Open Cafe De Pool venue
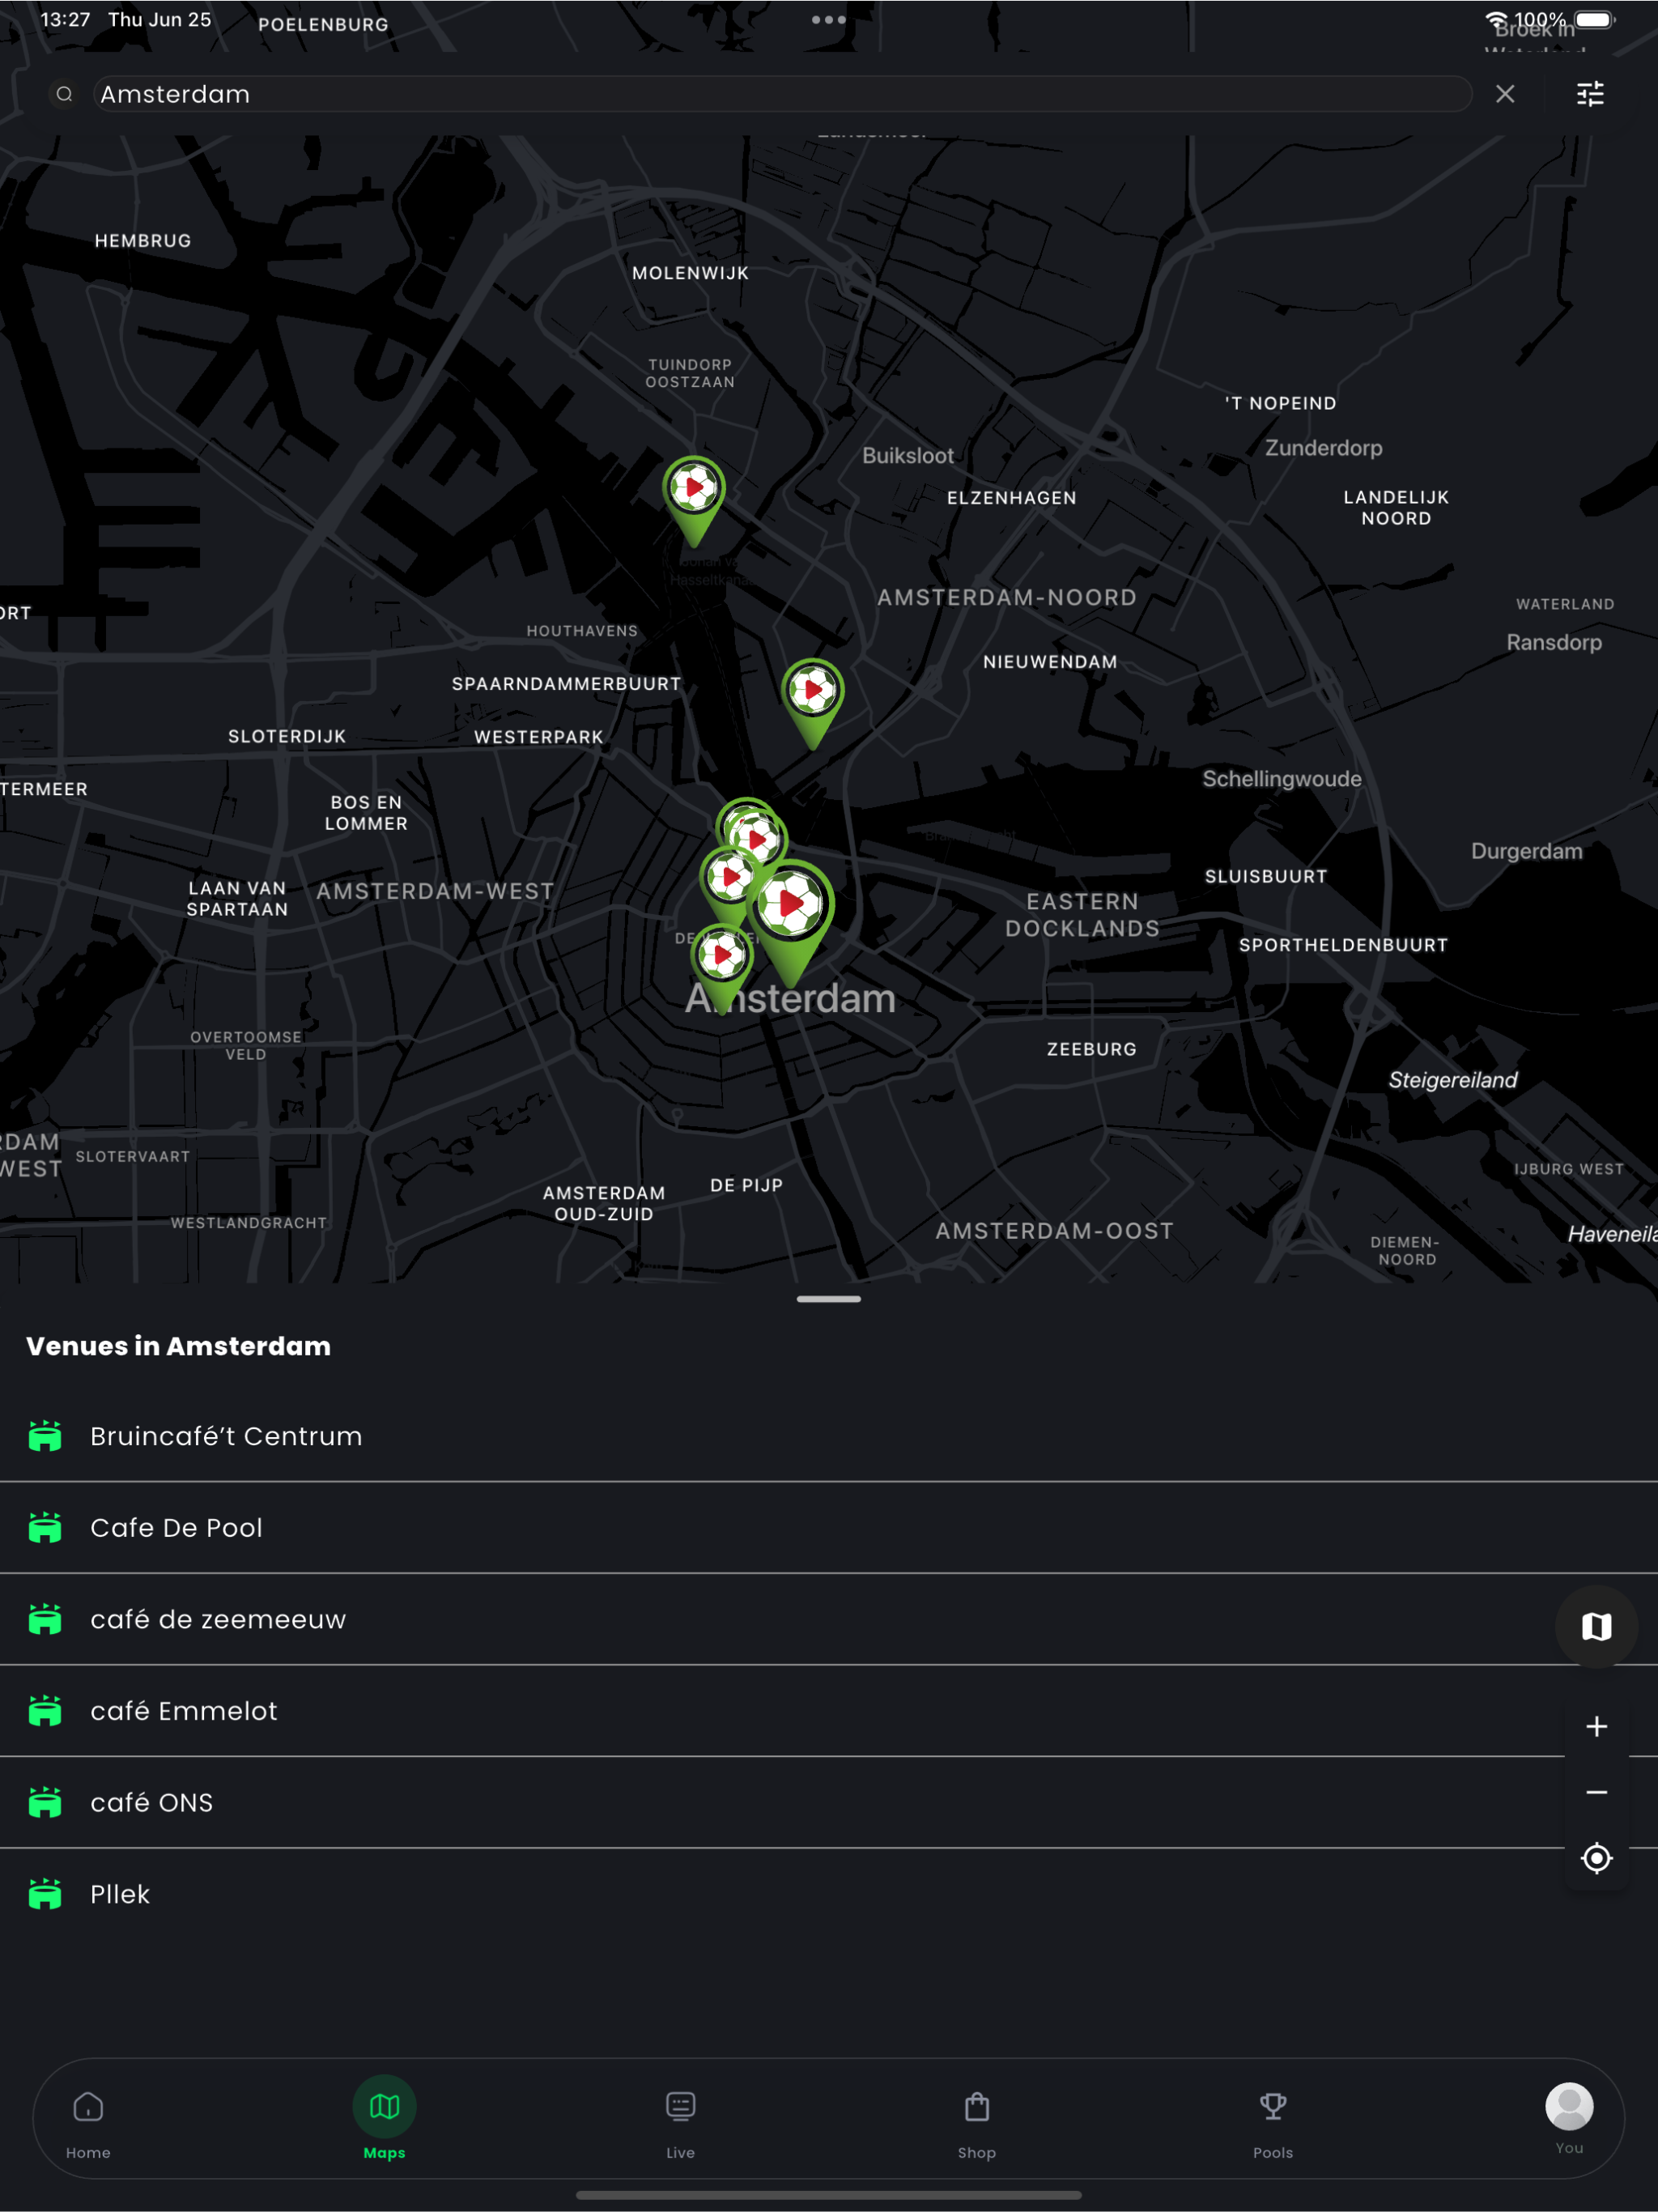Viewport: 1658px width, 2212px height. pos(829,1528)
